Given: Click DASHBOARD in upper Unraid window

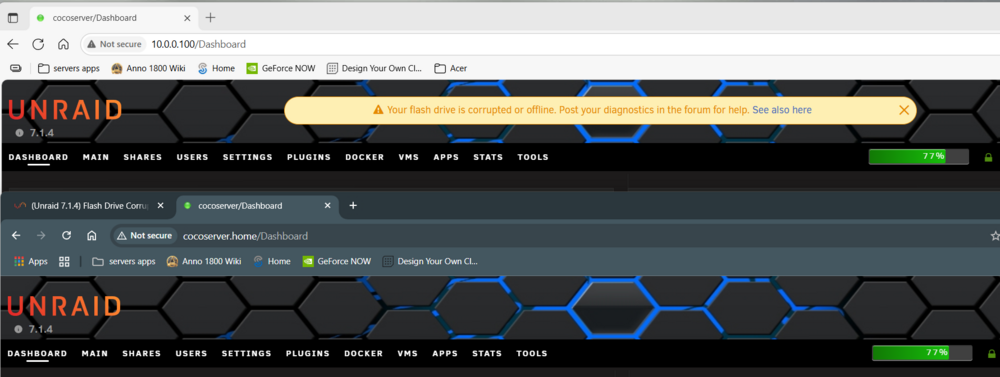Looking at the screenshot, I should [x=38, y=157].
